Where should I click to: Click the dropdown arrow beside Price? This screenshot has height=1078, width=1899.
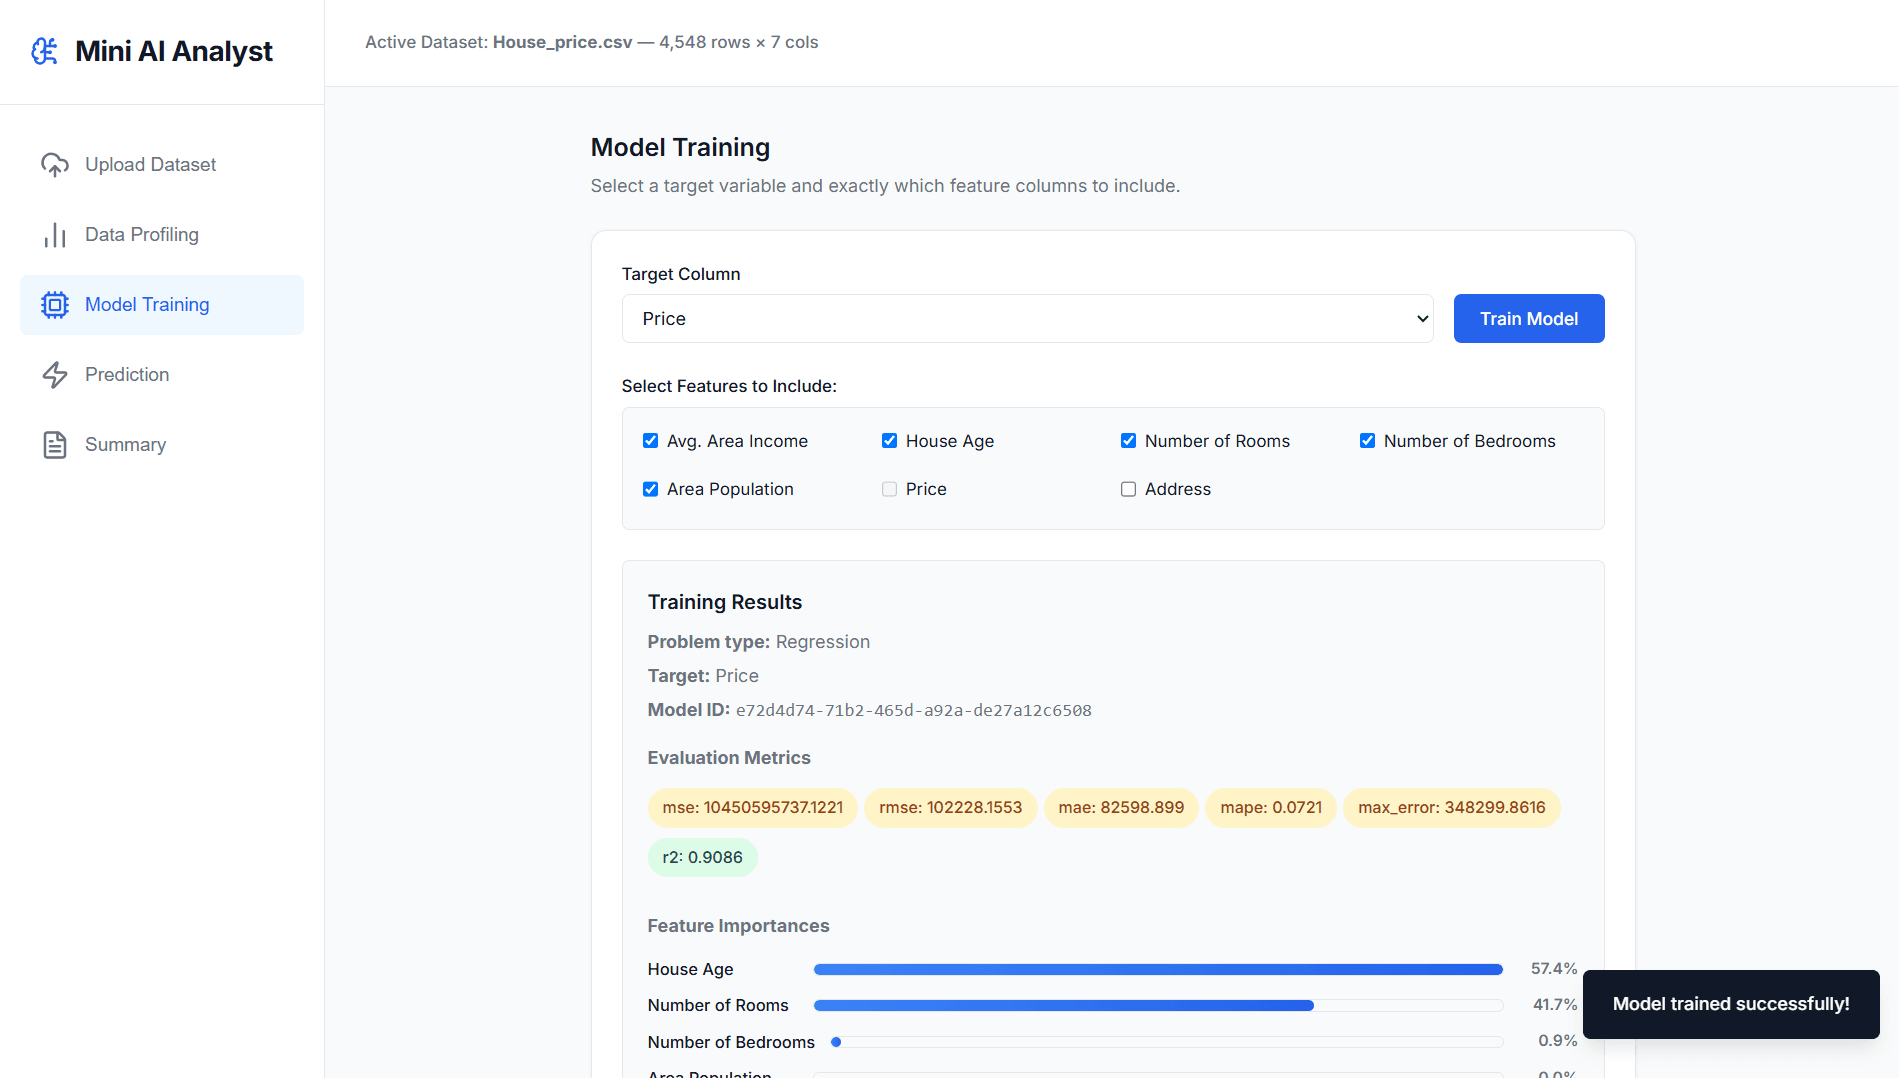click(x=1422, y=319)
